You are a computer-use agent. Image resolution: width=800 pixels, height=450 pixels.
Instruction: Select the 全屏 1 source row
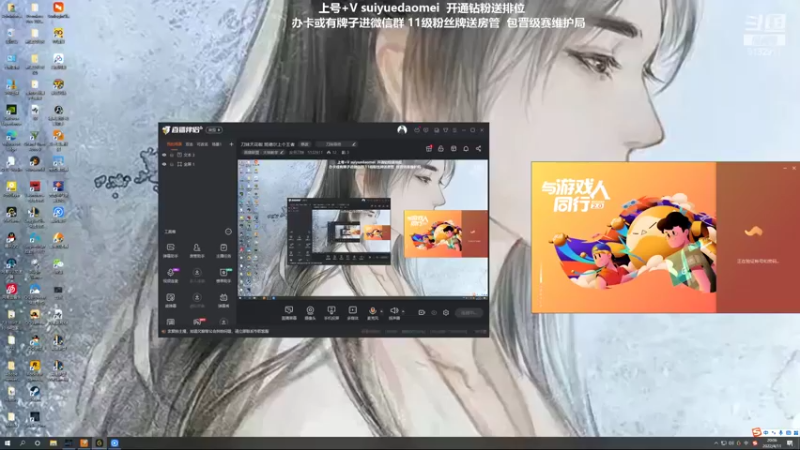(x=197, y=164)
